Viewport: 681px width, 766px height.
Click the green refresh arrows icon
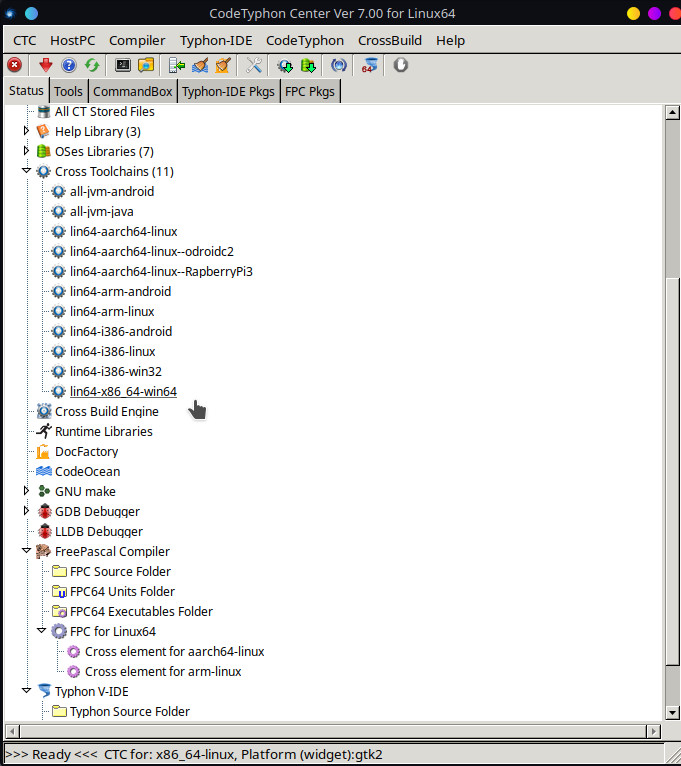[92, 65]
